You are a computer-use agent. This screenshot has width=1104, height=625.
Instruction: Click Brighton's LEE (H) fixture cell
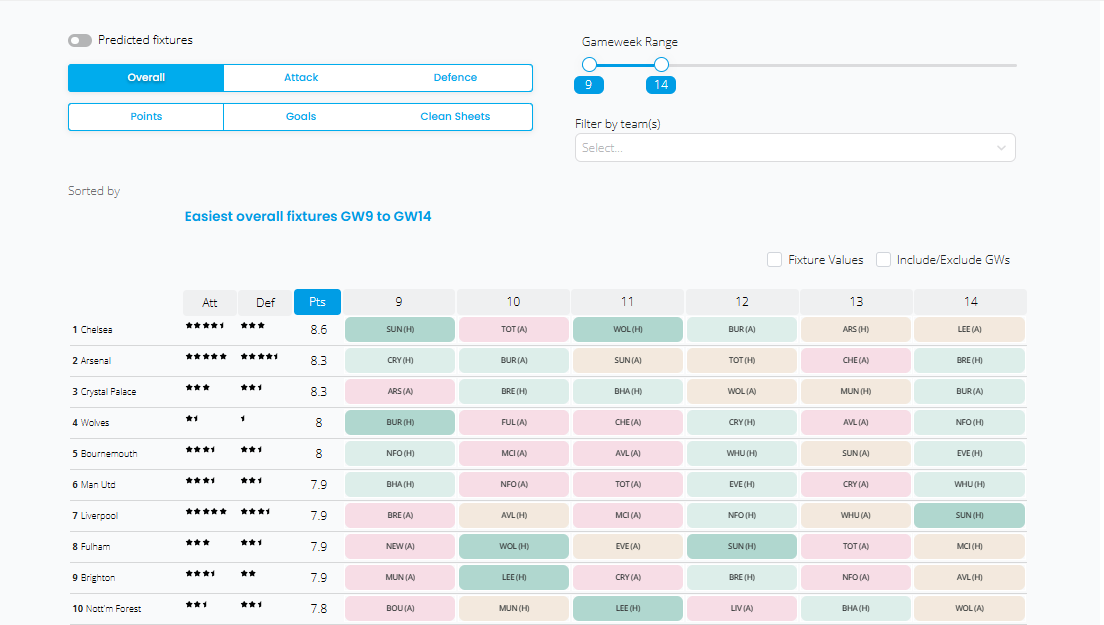point(514,577)
